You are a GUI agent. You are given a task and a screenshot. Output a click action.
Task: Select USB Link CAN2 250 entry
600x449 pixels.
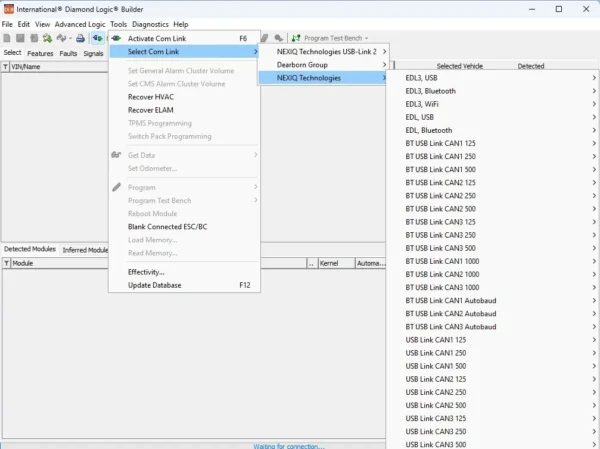pos(493,392)
